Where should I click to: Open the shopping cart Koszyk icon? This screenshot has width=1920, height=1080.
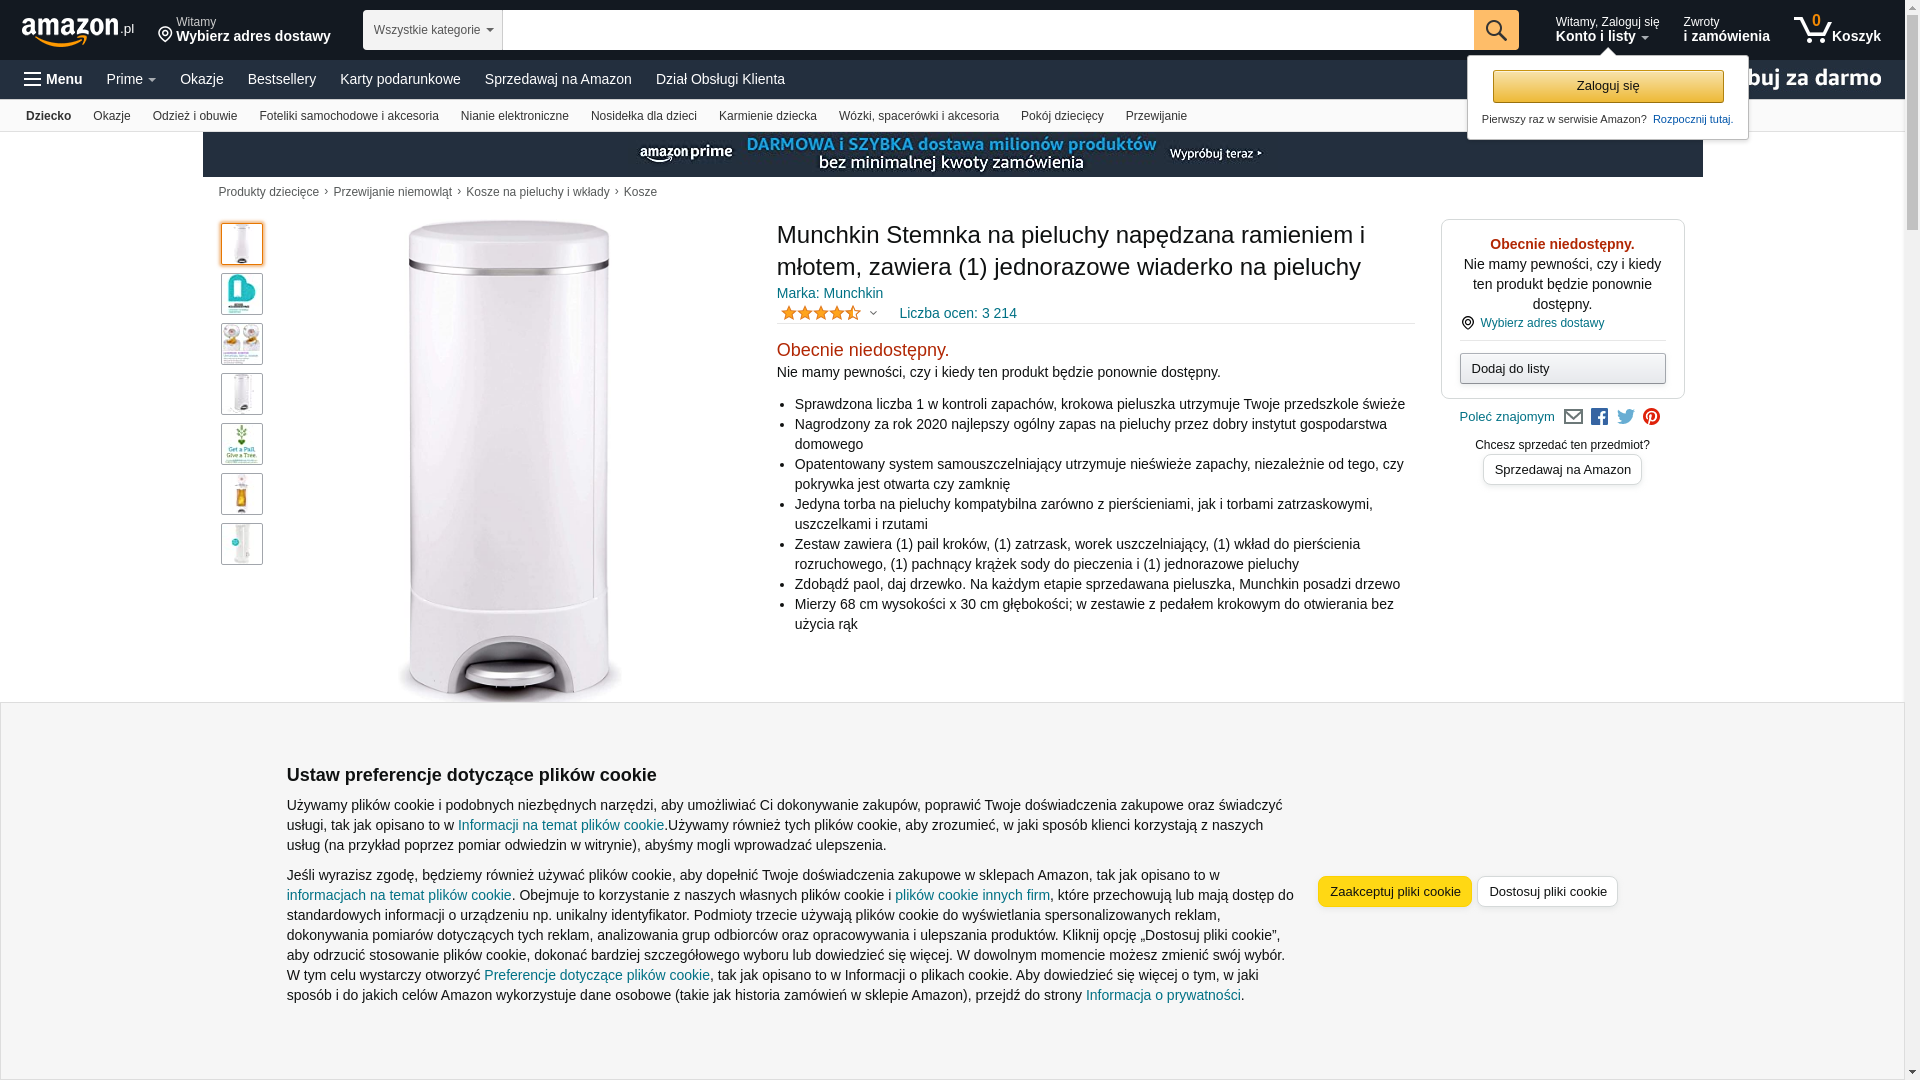pos(1837,30)
